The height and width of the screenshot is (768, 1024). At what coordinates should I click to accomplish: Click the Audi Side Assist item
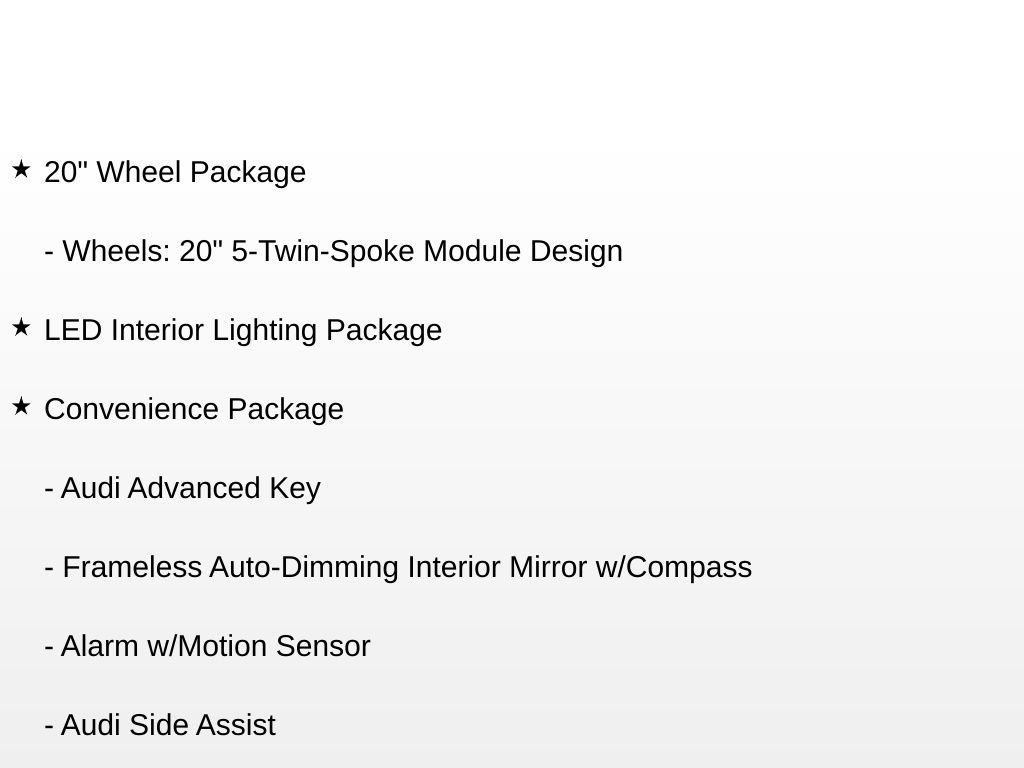tap(167, 725)
